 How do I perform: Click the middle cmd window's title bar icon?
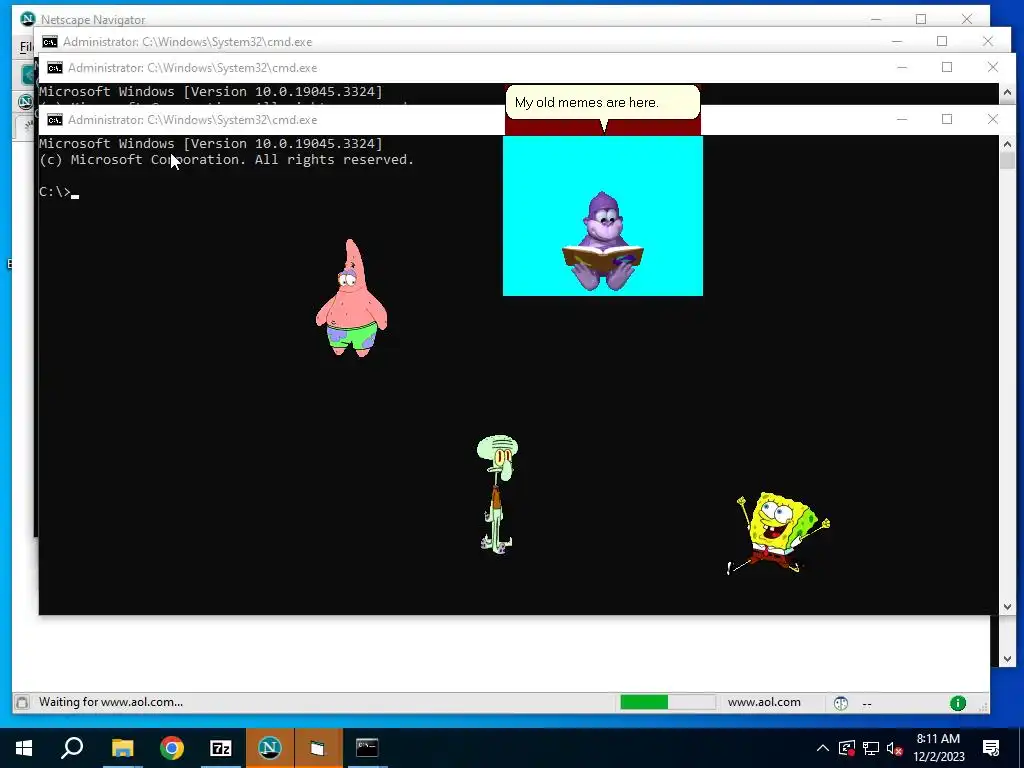(55, 67)
